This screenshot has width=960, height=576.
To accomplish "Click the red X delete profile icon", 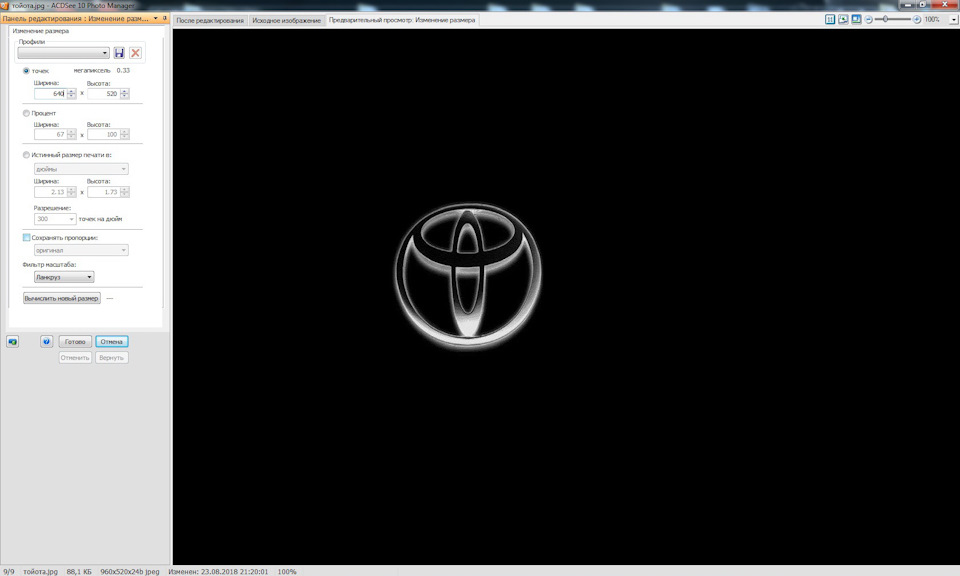I will click(135, 53).
